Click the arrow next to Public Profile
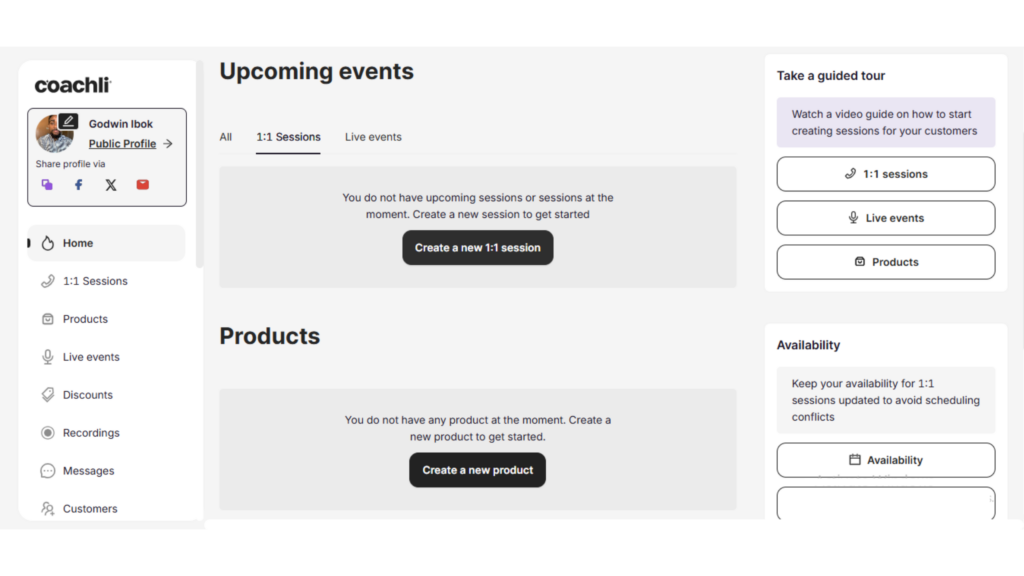Viewport: 1024px width, 576px height. click(x=168, y=144)
